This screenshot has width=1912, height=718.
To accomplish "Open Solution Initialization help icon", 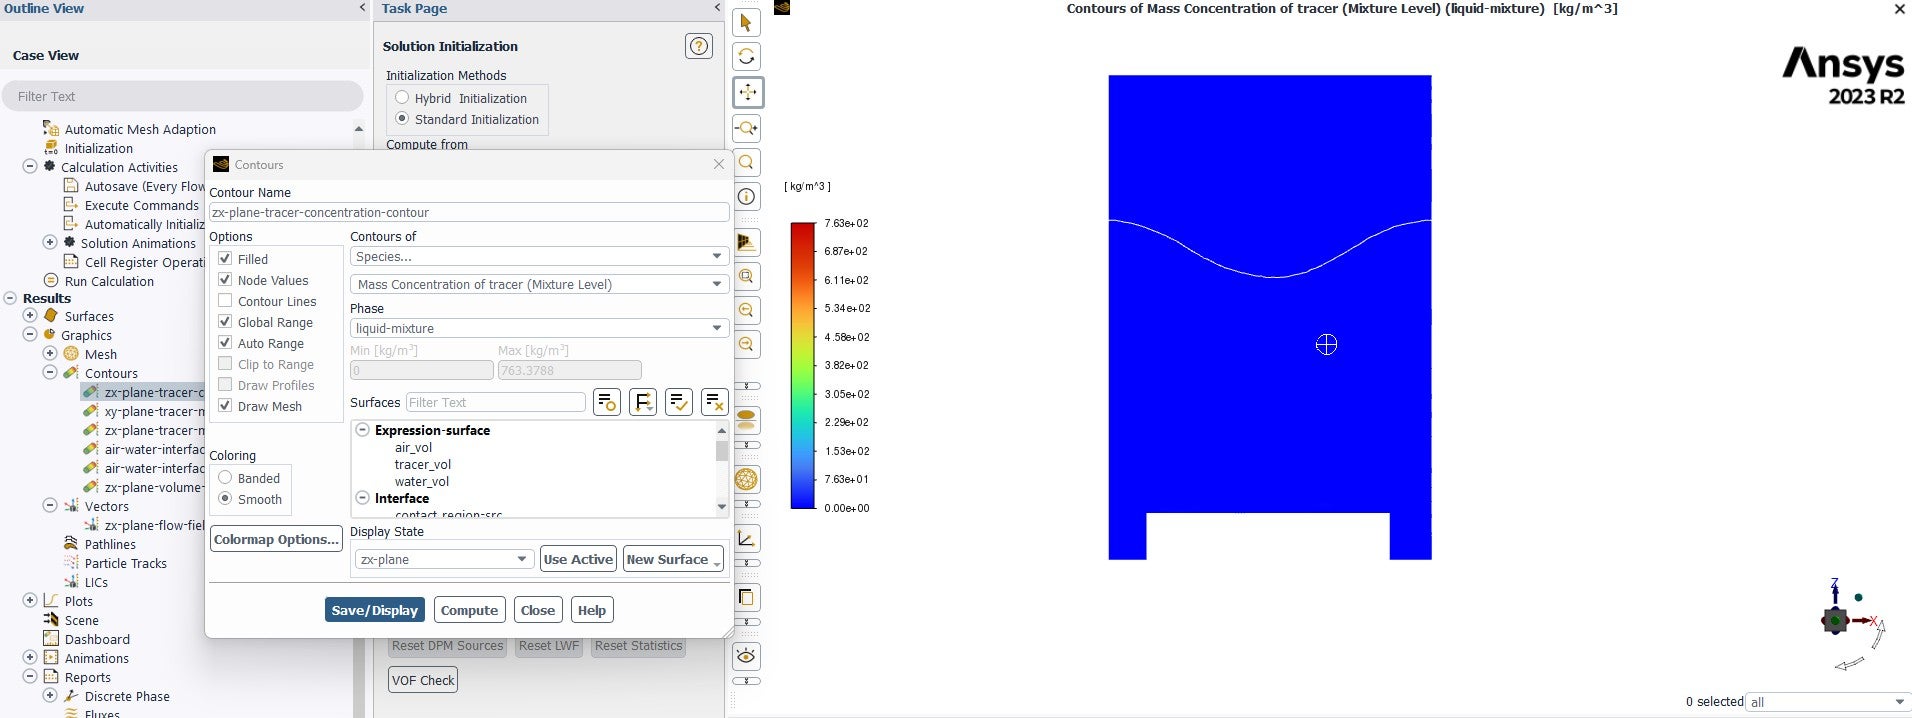I will tap(699, 46).
